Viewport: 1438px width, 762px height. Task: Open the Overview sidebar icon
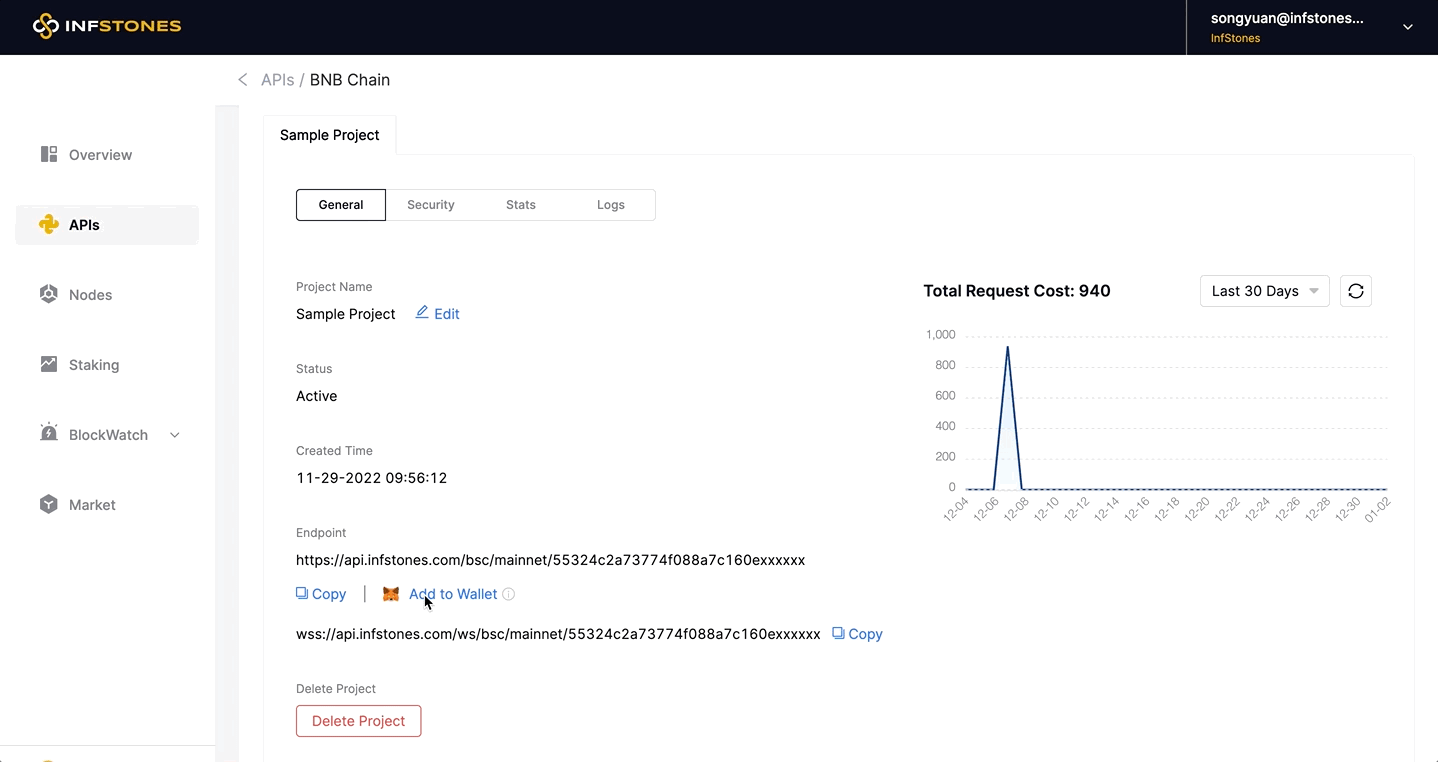(49, 154)
